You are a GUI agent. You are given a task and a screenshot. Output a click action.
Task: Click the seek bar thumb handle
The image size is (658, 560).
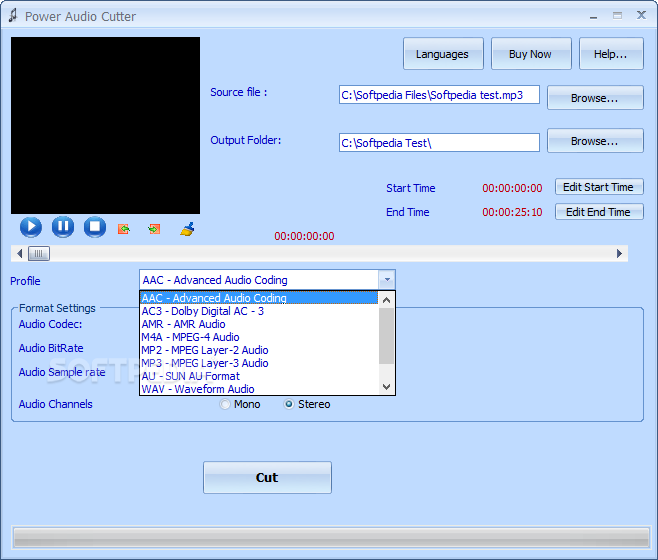click(39, 254)
